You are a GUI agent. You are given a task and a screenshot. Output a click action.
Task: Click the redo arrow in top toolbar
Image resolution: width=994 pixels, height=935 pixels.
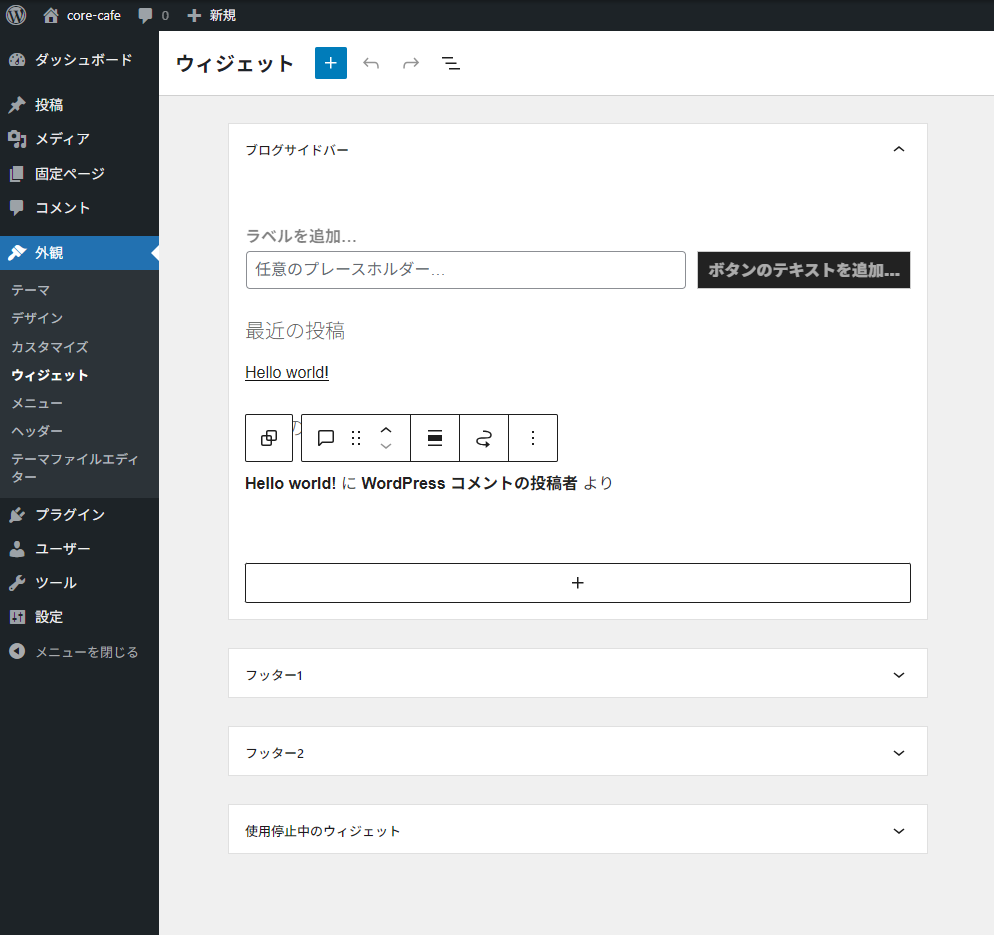coord(411,63)
